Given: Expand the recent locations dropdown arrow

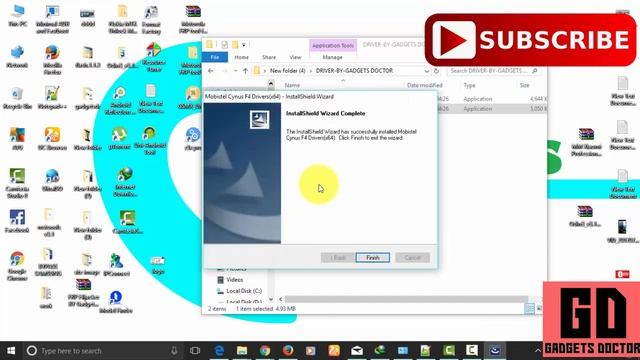Looking at the screenshot, I should click(x=236, y=71).
